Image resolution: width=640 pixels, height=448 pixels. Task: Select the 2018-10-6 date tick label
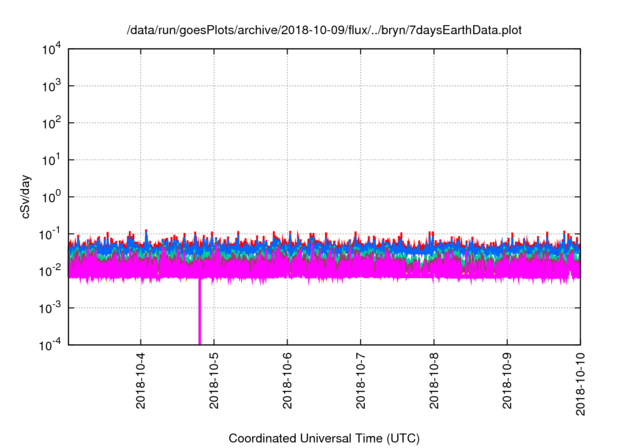287,381
